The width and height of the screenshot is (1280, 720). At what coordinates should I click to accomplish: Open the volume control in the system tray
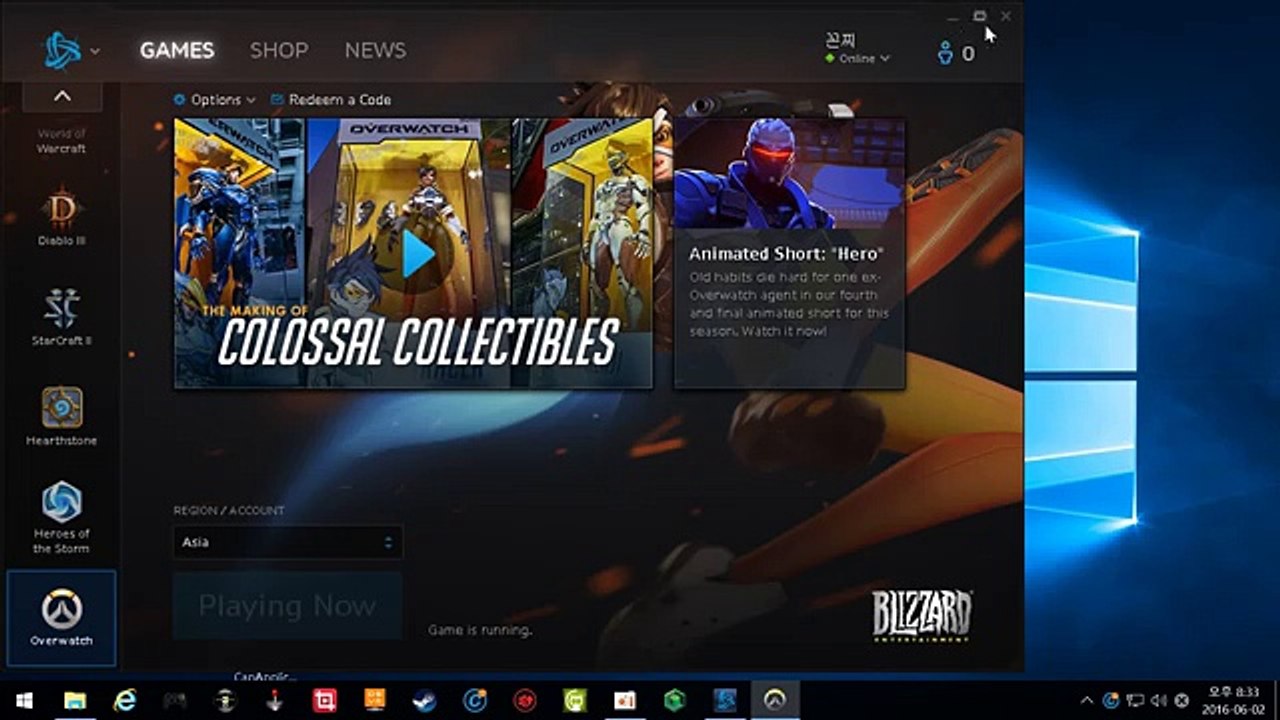point(1158,700)
